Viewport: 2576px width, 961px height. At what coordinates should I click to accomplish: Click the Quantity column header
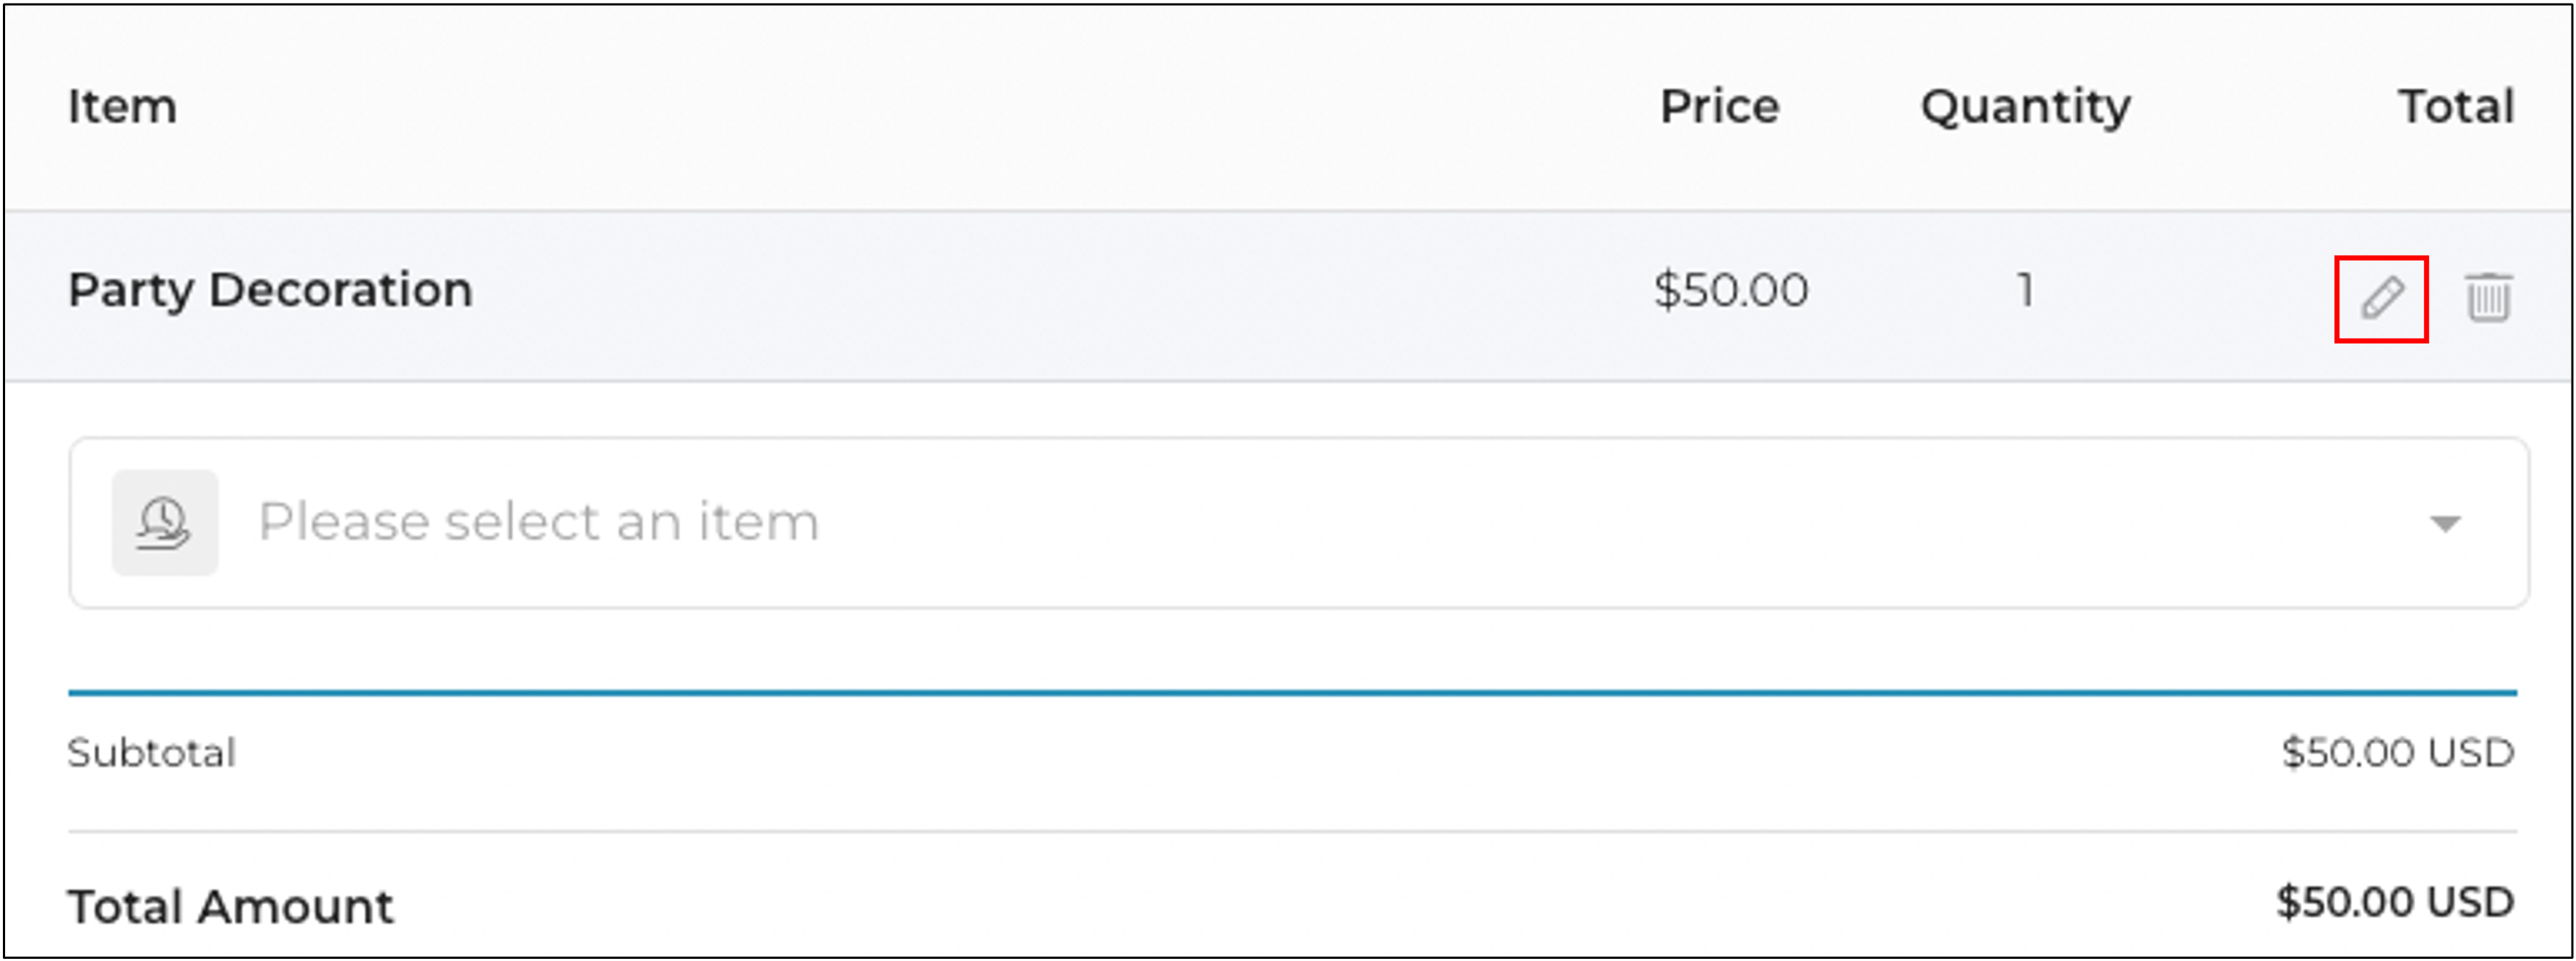(x=2025, y=108)
